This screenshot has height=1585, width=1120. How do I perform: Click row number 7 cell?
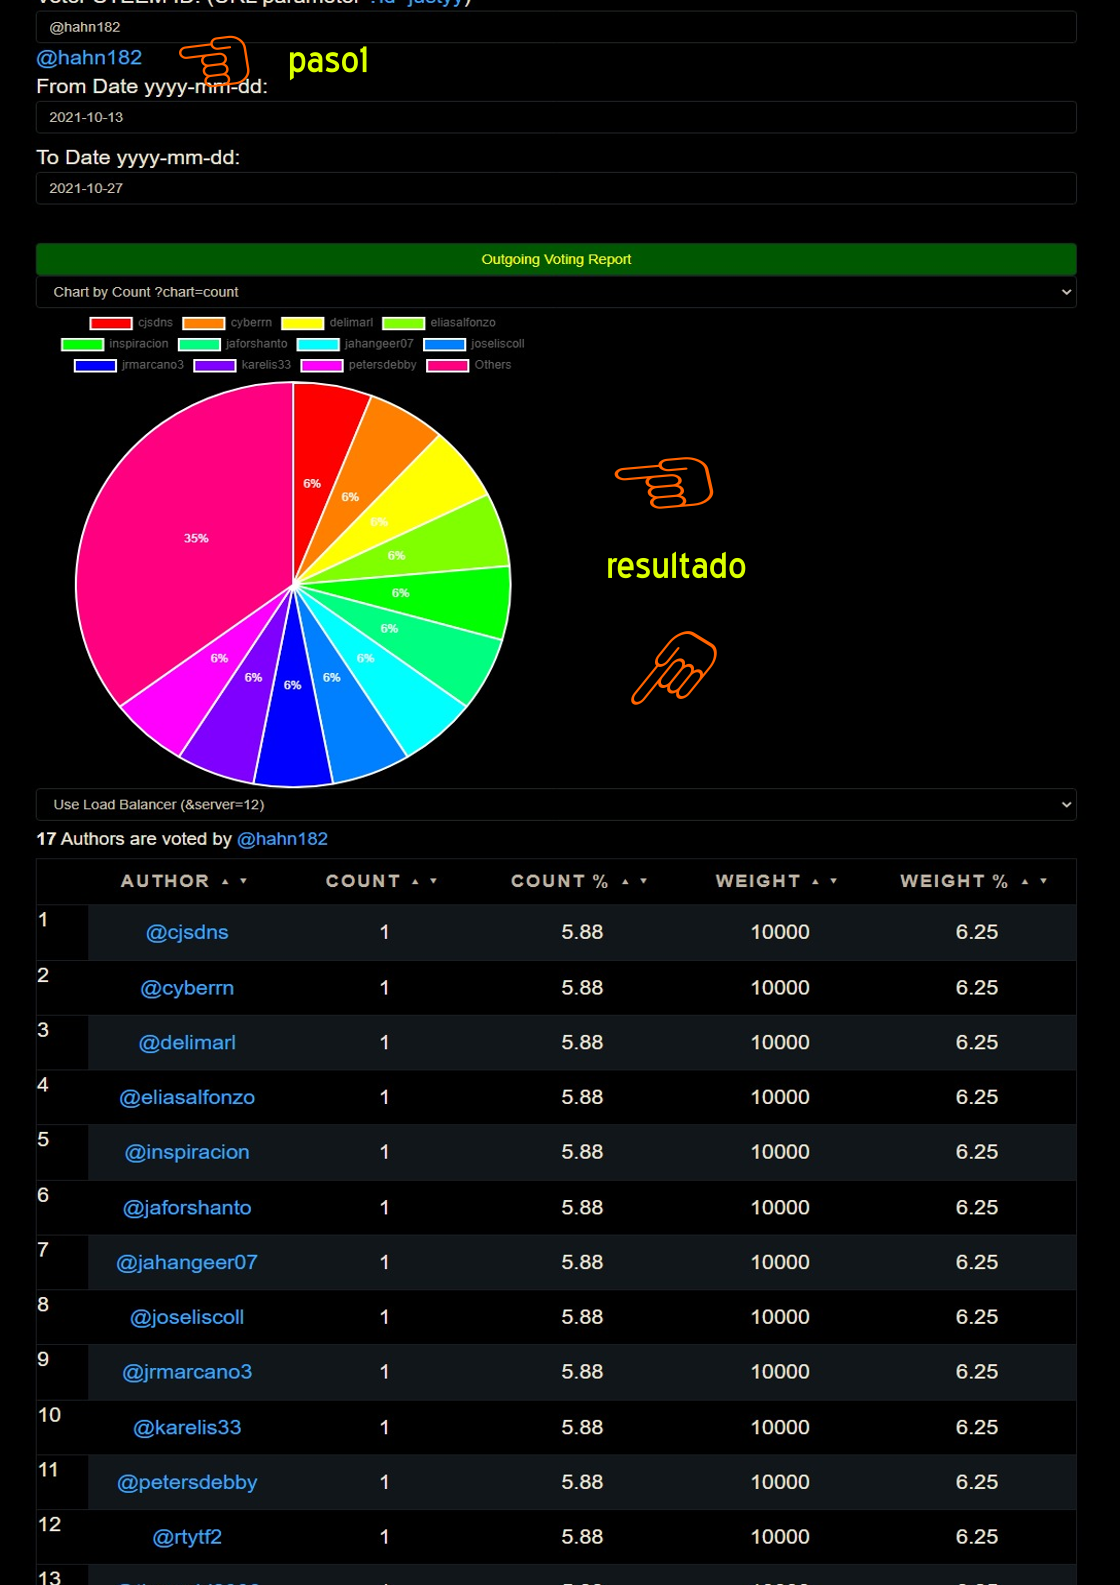point(62,1262)
